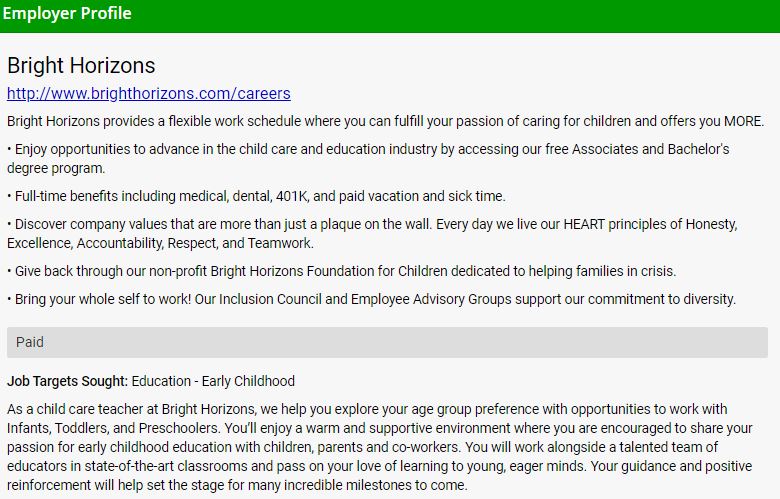Click the flexible work schedule intro sentence
This screenshot has width=780, height=499.
(385, 121)
